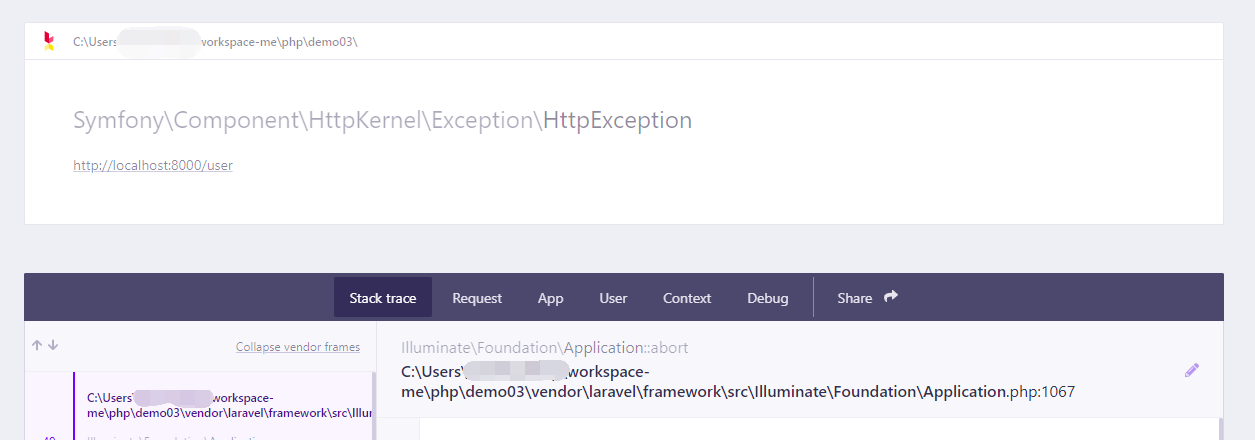This screenshot has height=440, width=1255.
Task: Go to next frame using down arrow
Action: (53, 345)
